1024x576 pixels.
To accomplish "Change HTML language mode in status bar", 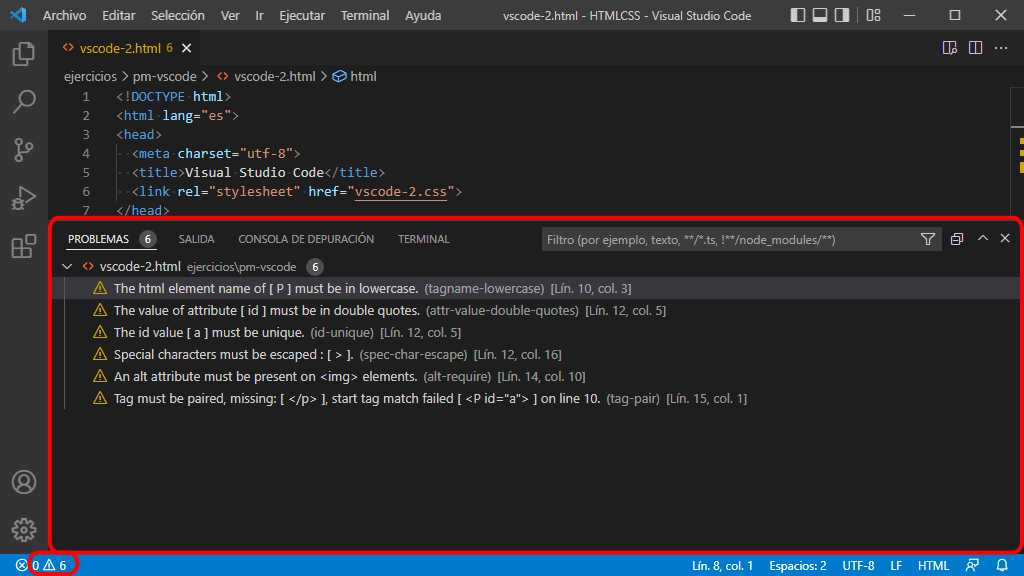I will click(x=933, y=566).
